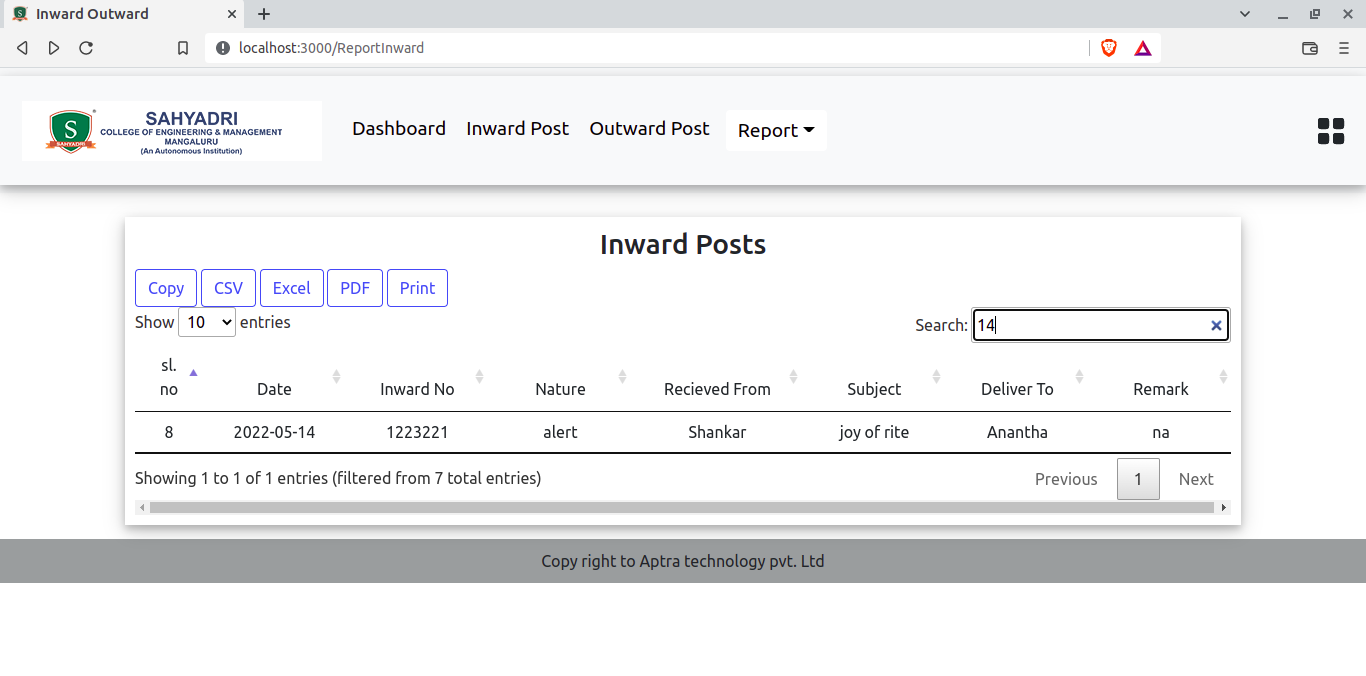The height and width of the screenshot is (676, 1366).
Task: Click the Sahyadri college logo
Action: point(172,131)
